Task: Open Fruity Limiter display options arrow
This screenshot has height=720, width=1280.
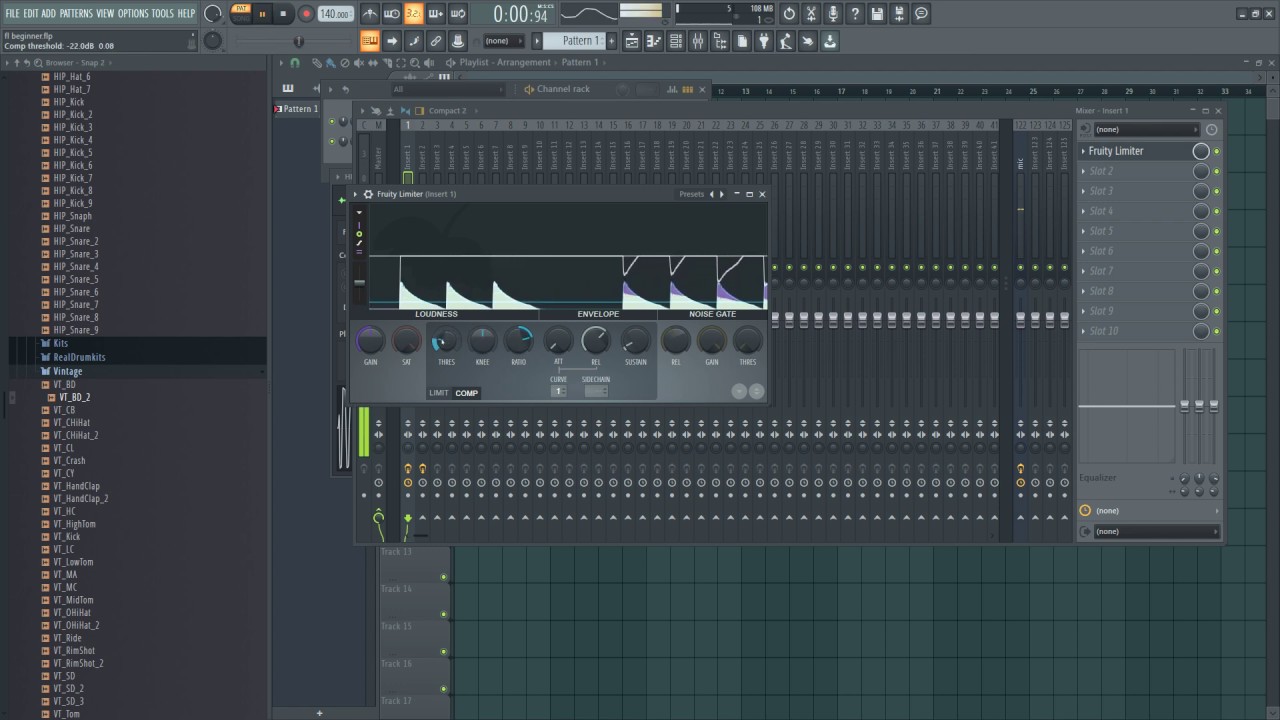Action: click(359, 212)
